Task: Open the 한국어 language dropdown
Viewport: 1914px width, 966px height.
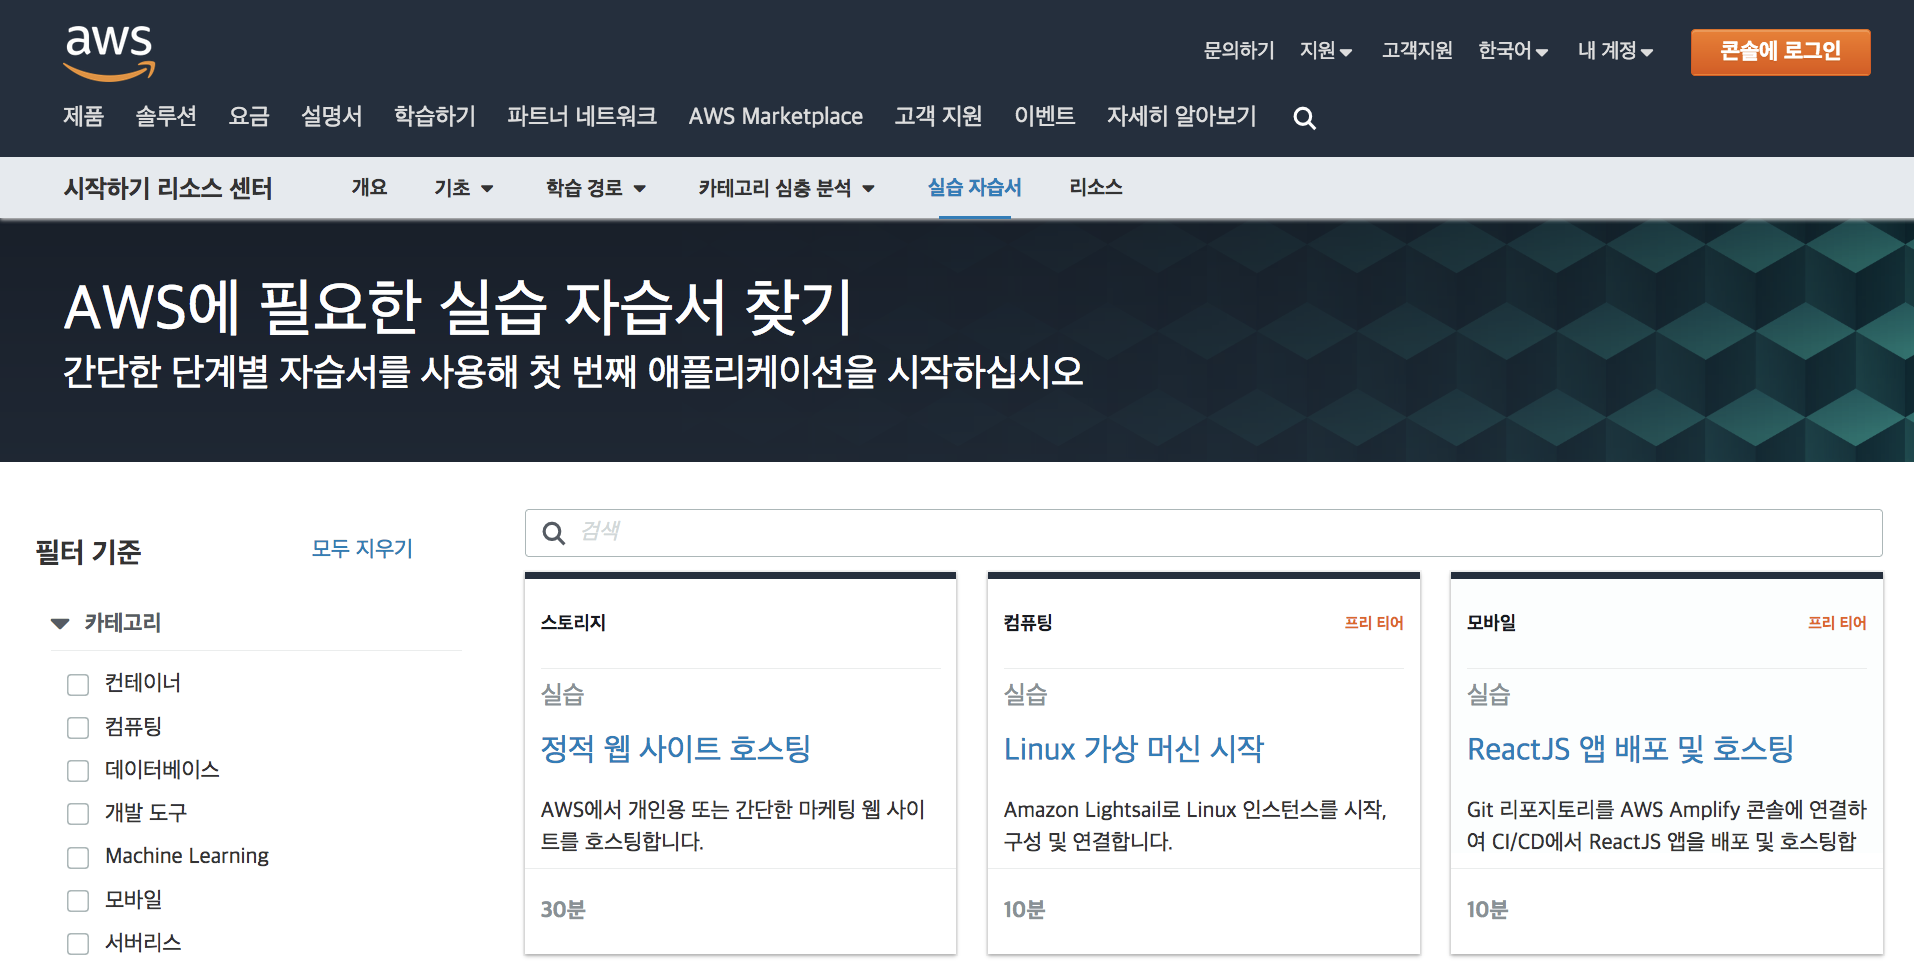Action: (1513, 50)
